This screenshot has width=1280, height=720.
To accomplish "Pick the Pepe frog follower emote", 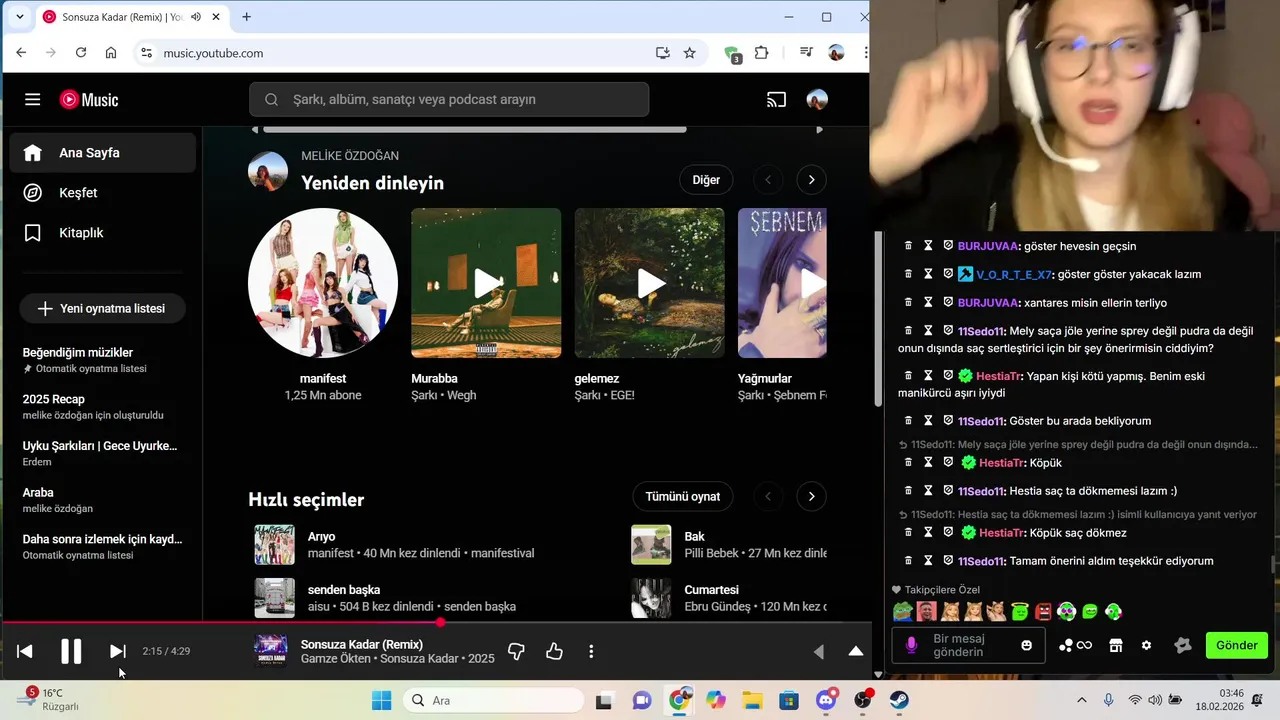I will click(x=903, y=611).
